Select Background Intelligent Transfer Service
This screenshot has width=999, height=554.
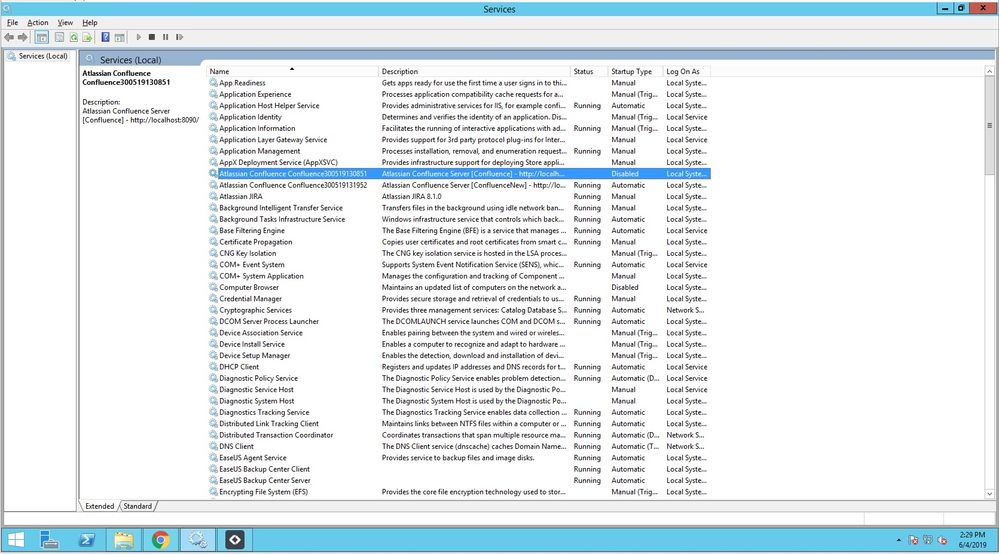click(x=459, y=208)
